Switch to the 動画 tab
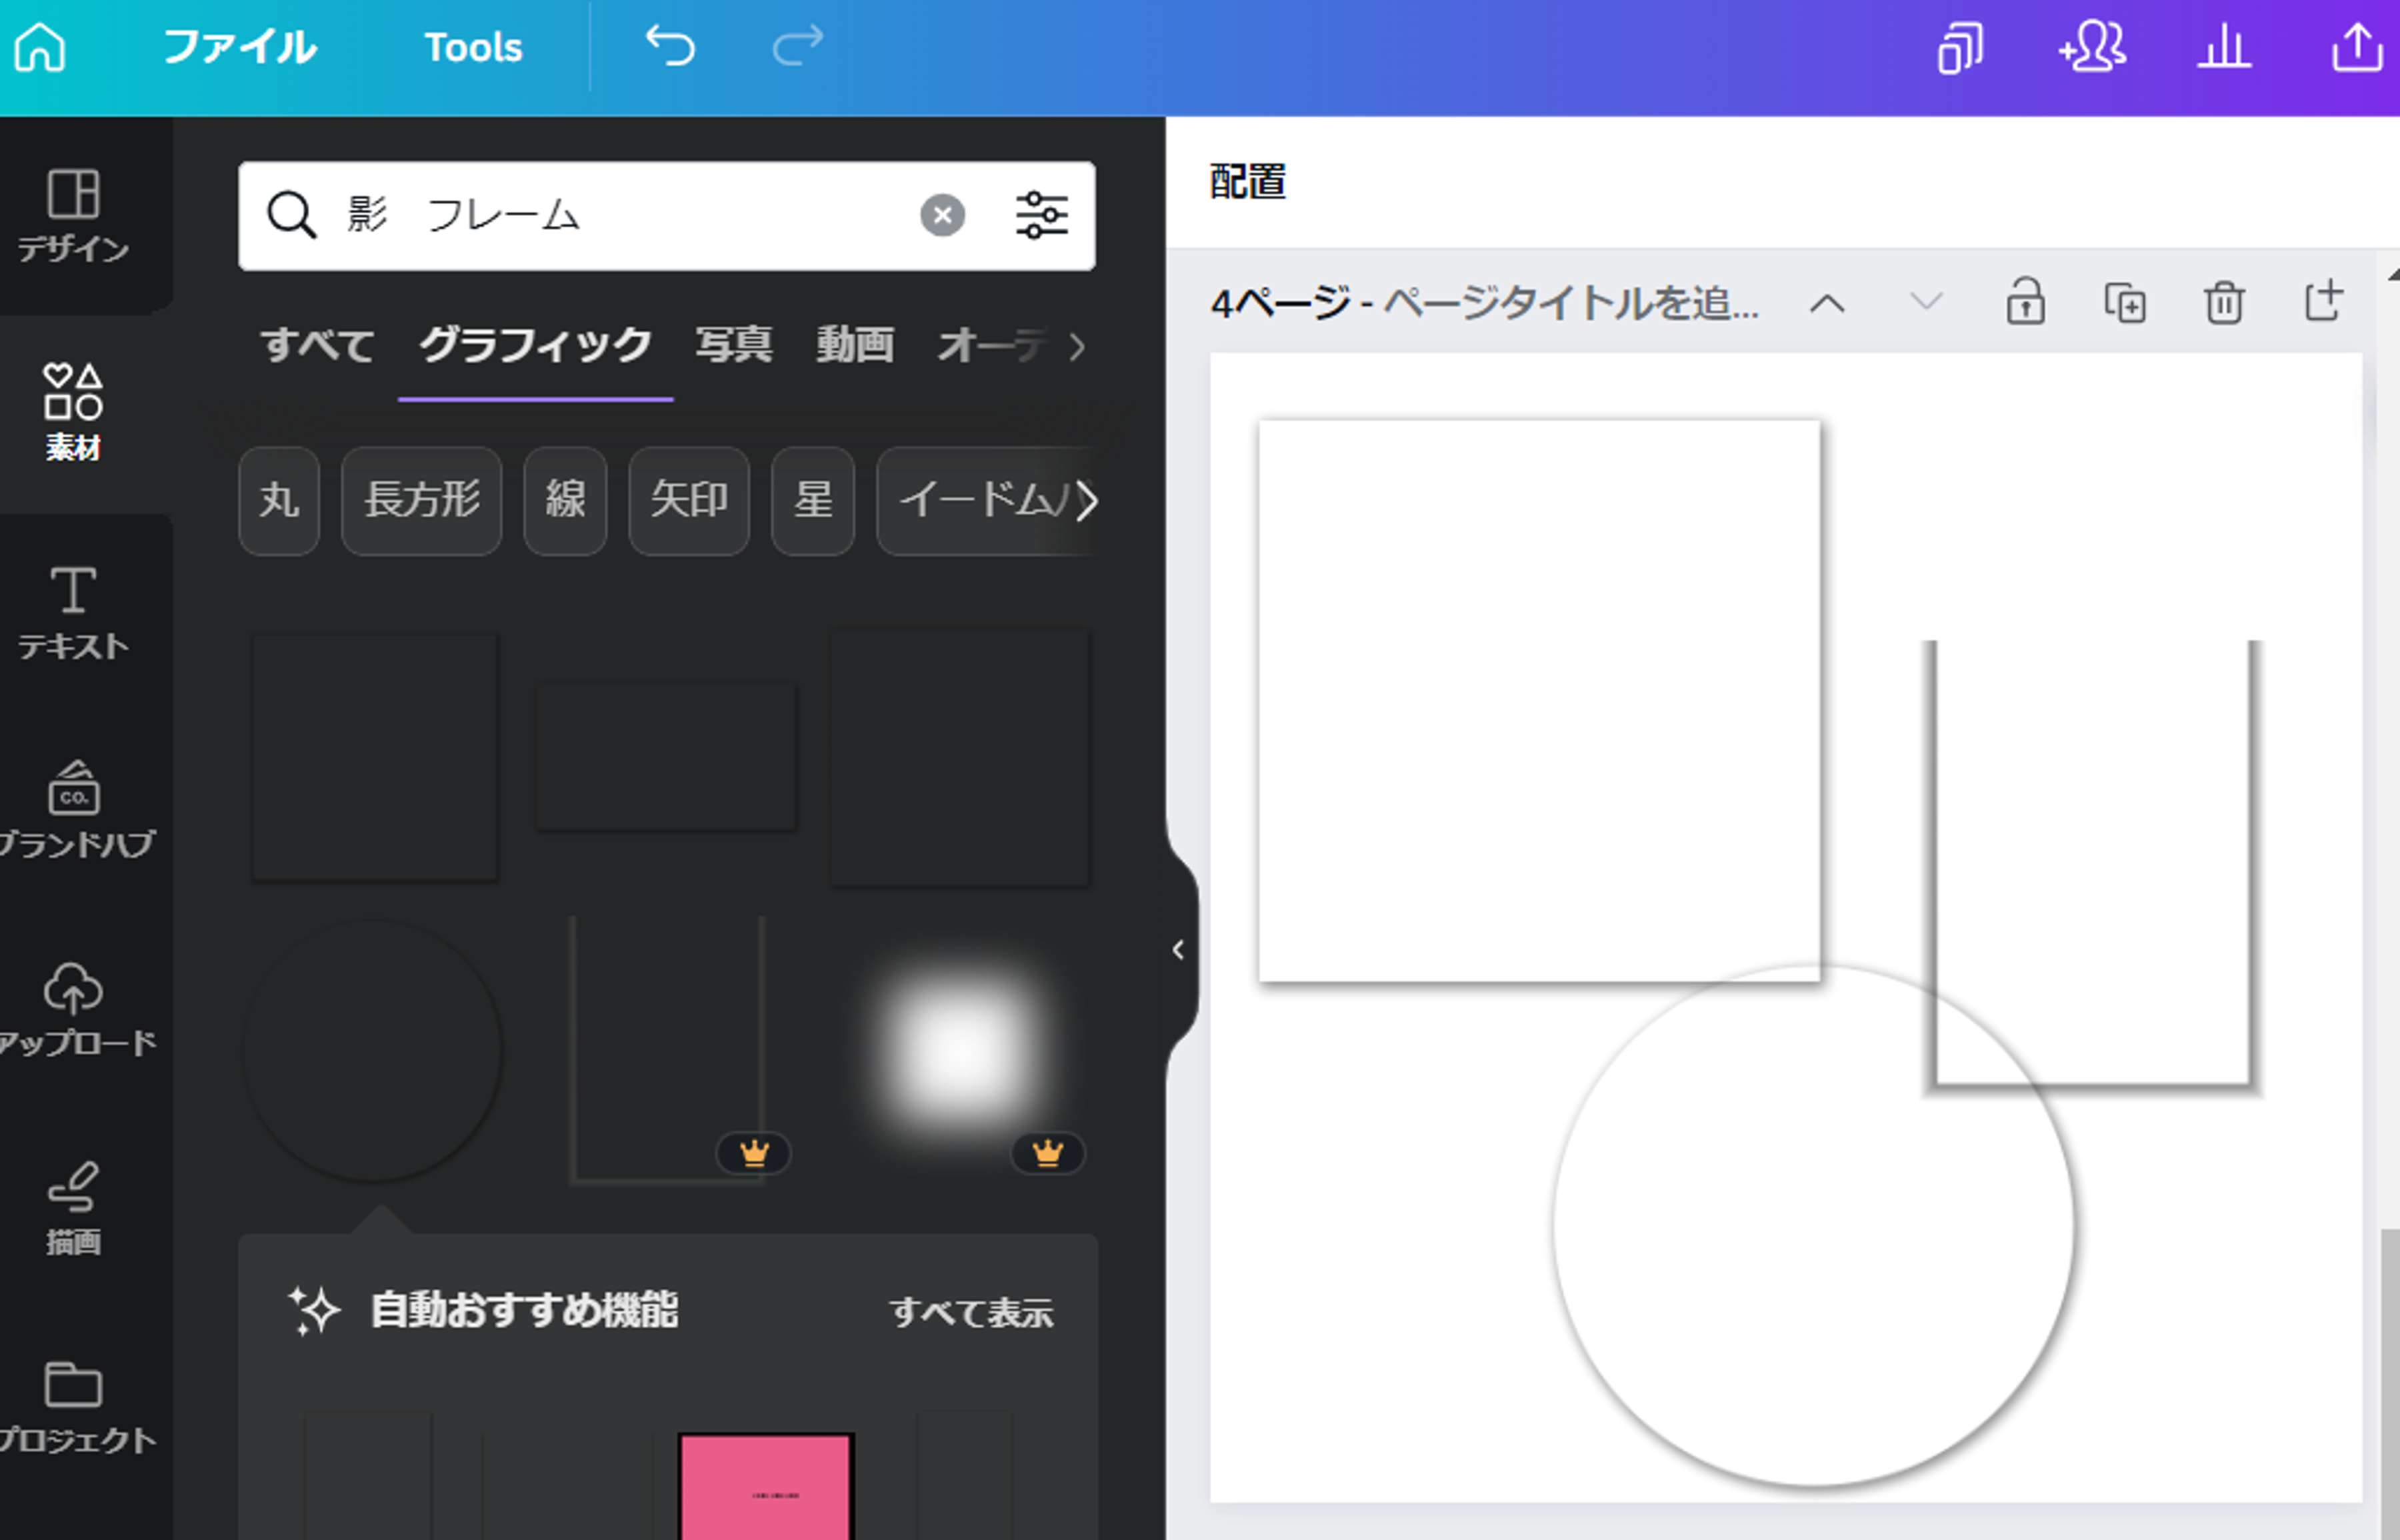This screenshot has width=2400, height=1540. [855, 345]
